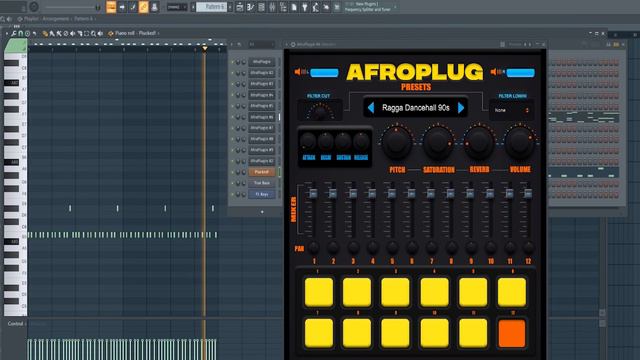Trigger yellow pad 6 in Afroplug
This screenshot has height=360, width=640.
(x=512, y=292)
